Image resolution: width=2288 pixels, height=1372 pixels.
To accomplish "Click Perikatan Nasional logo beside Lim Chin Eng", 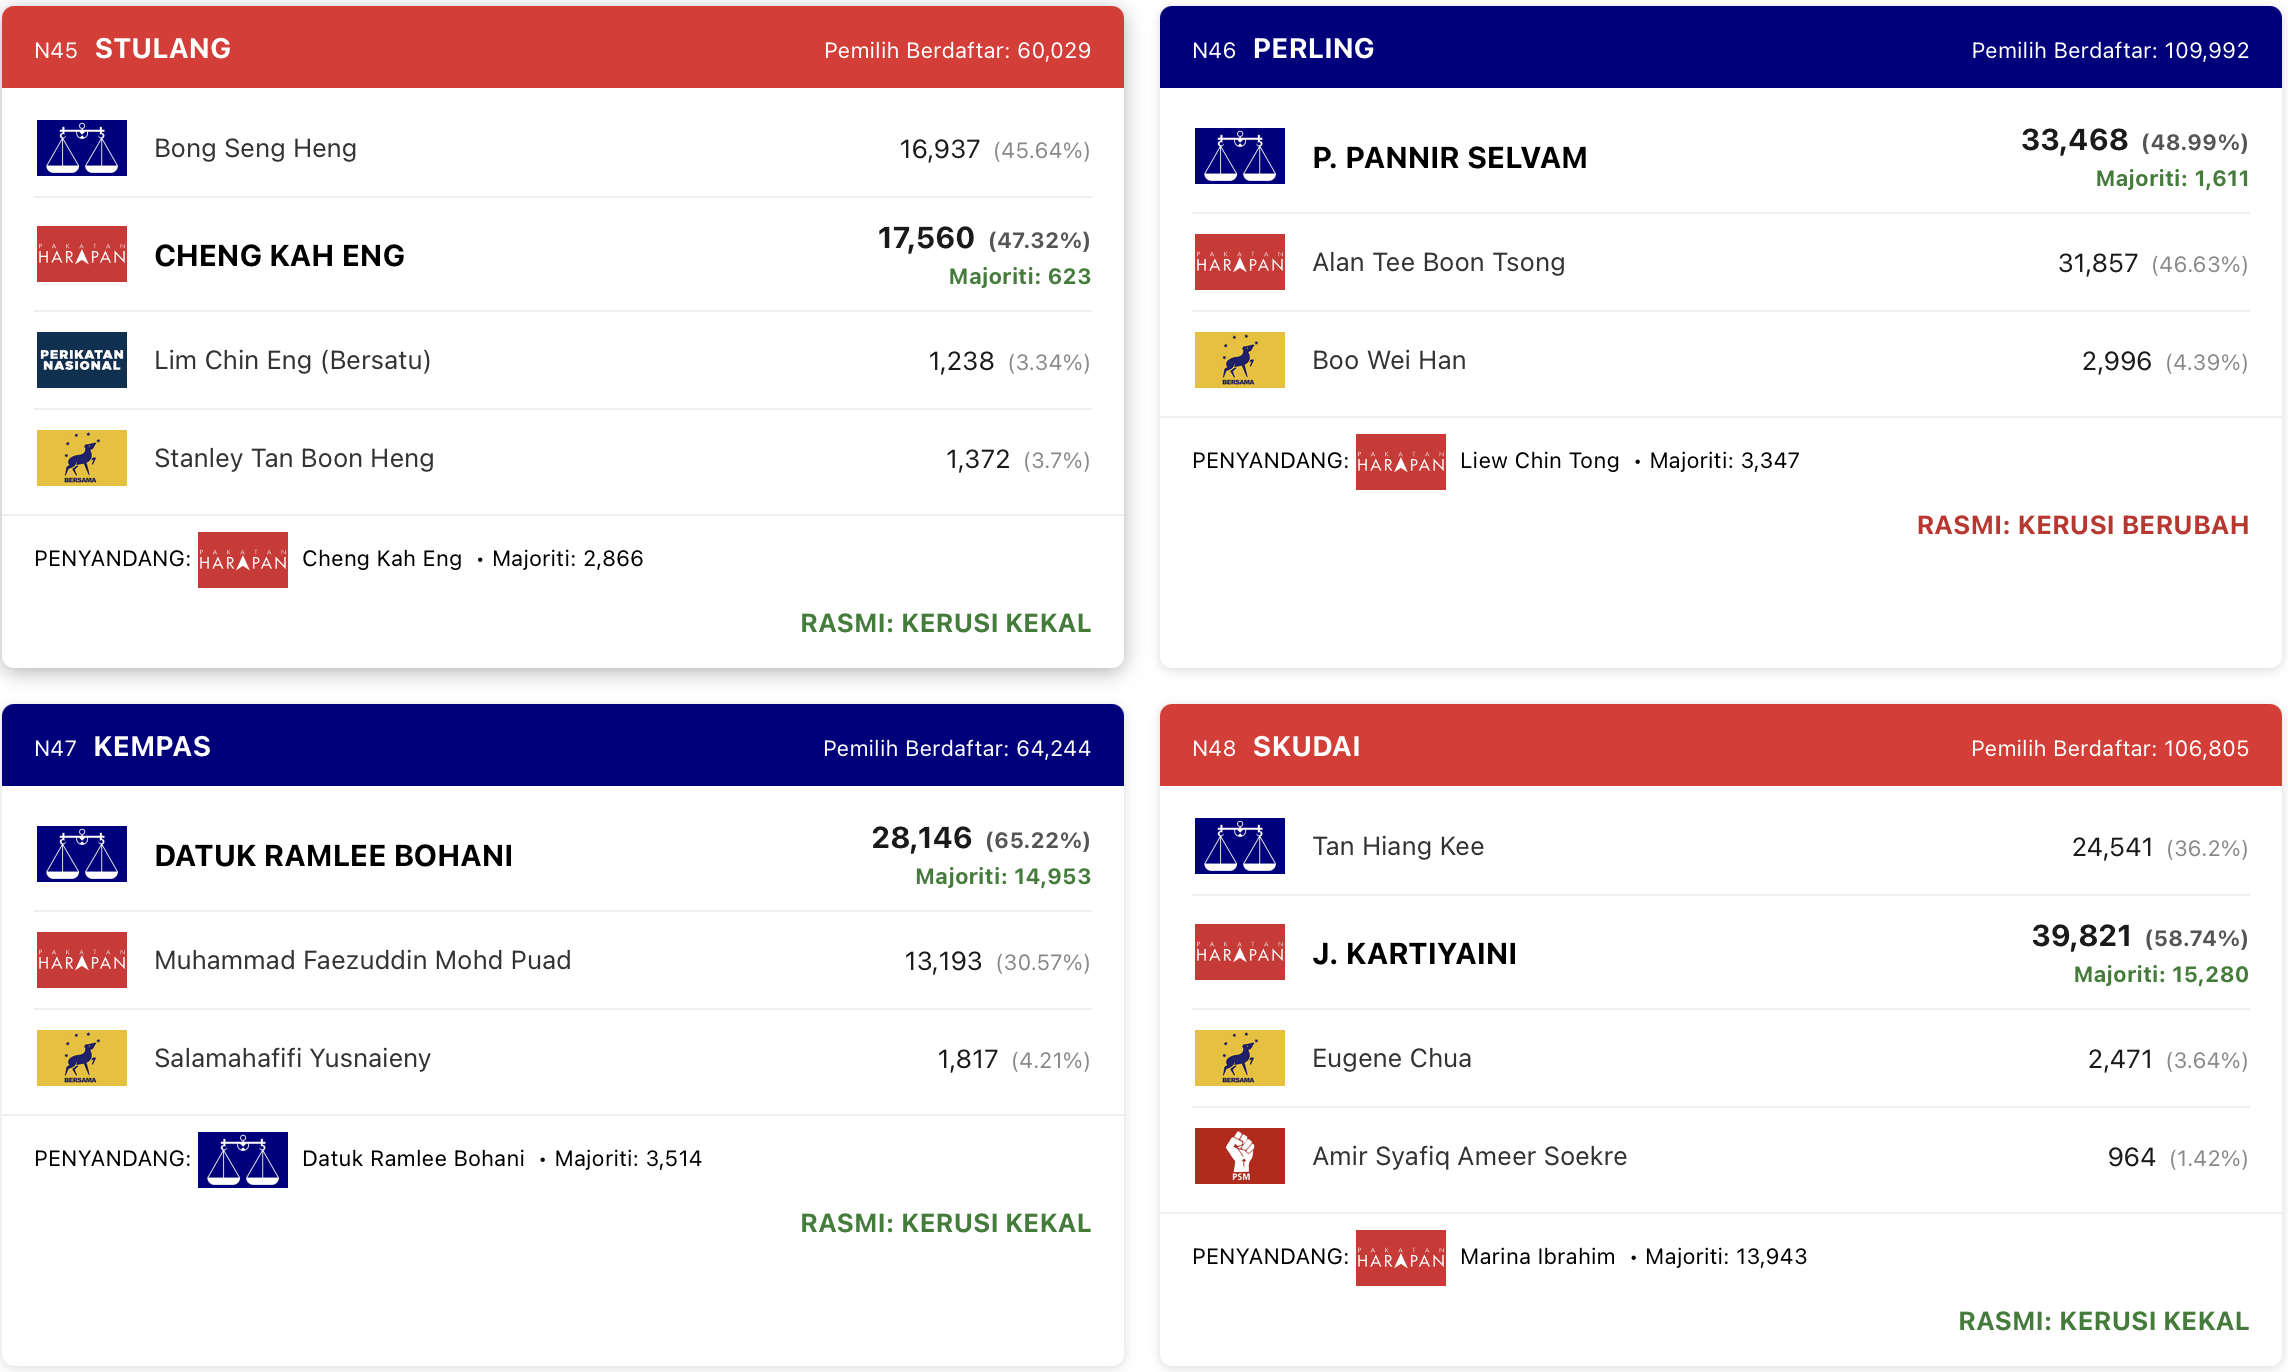I will (82, 360).
